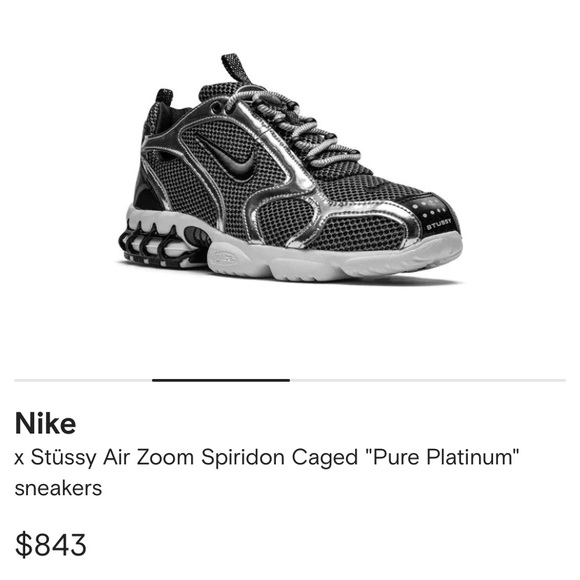The height and width of the screenshot is (580, 580).
Task: Jump to later image via right indicator segment
Action: coord(428,380)
